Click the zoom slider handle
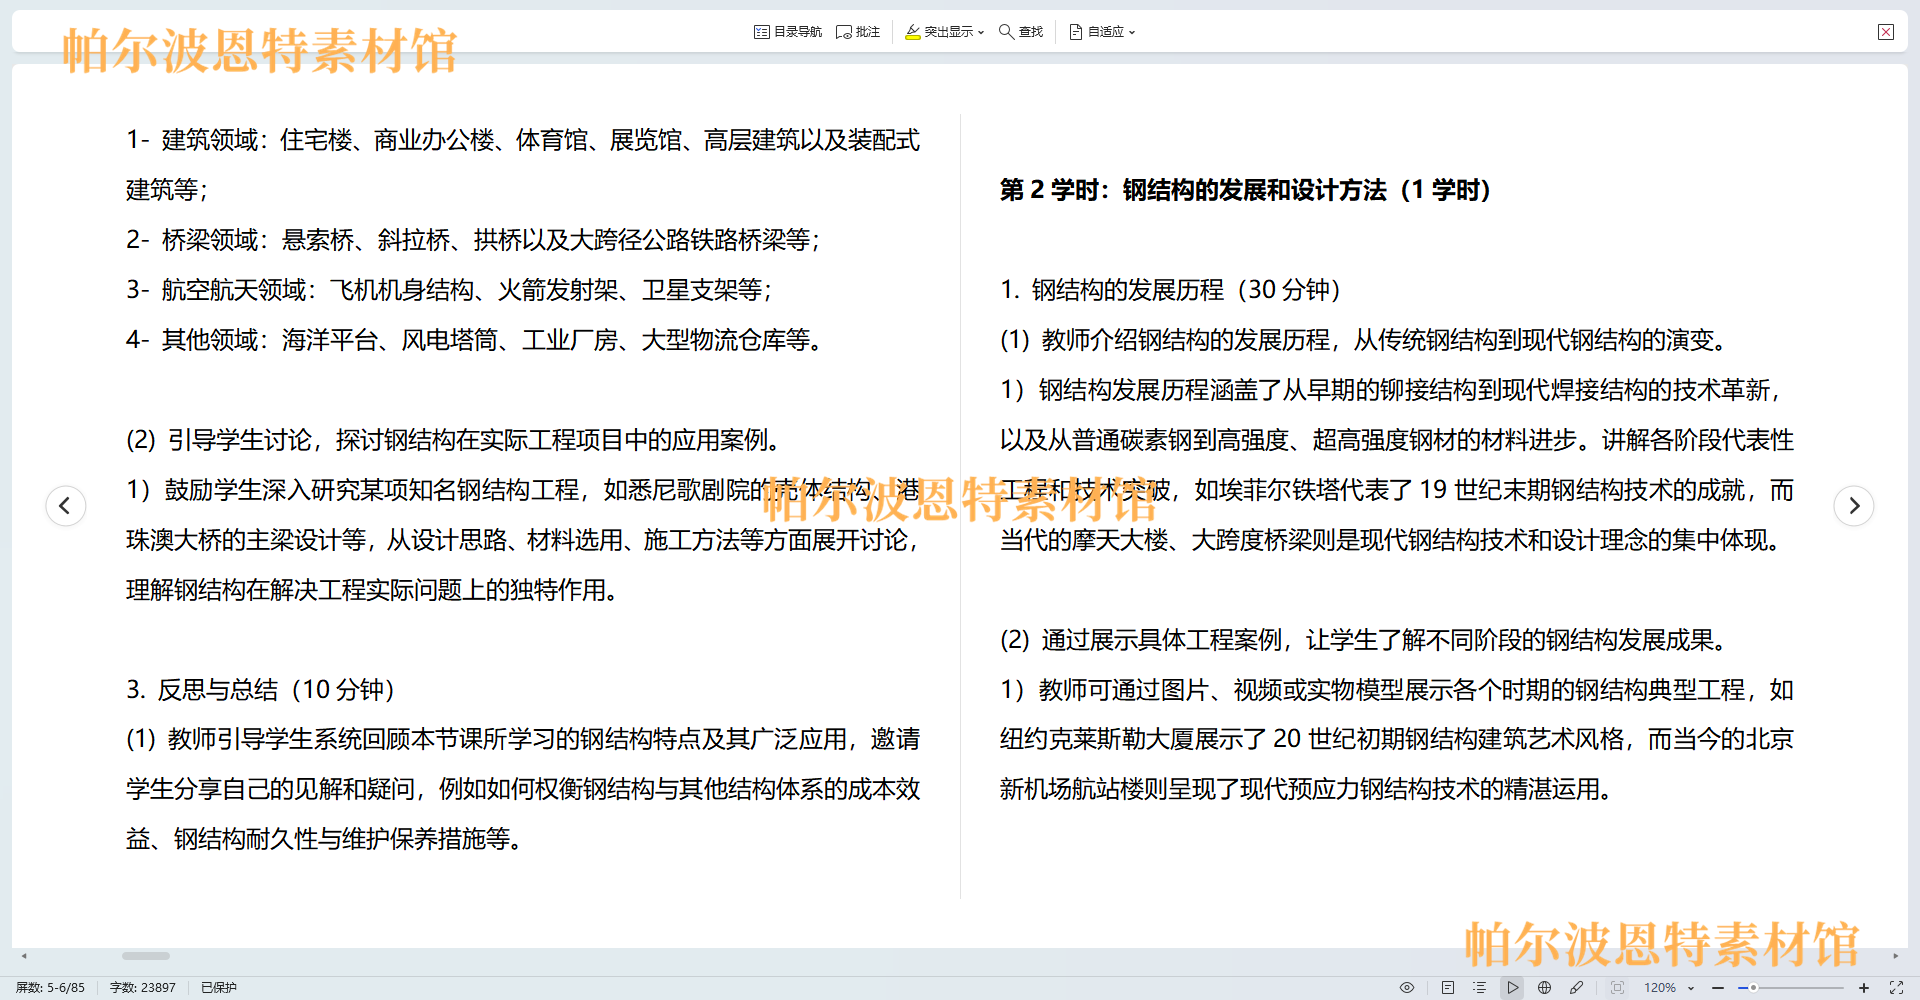The height and width of the screenshot is (1000, 1920). tap(1753, 988)
